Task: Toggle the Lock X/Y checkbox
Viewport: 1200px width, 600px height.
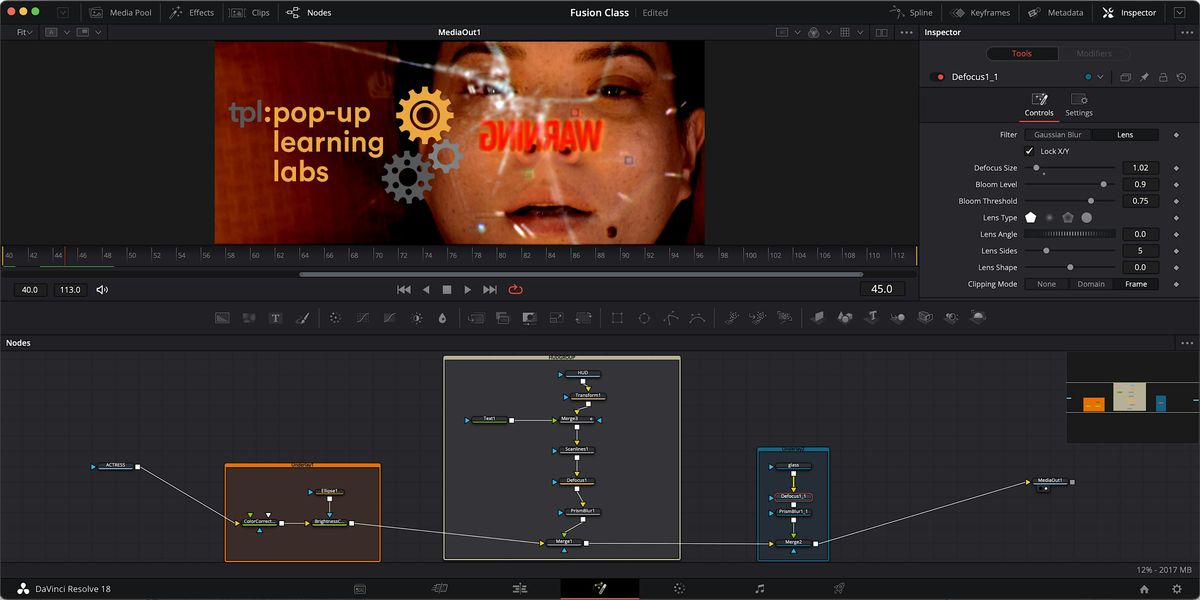Action: (1030, 151)
